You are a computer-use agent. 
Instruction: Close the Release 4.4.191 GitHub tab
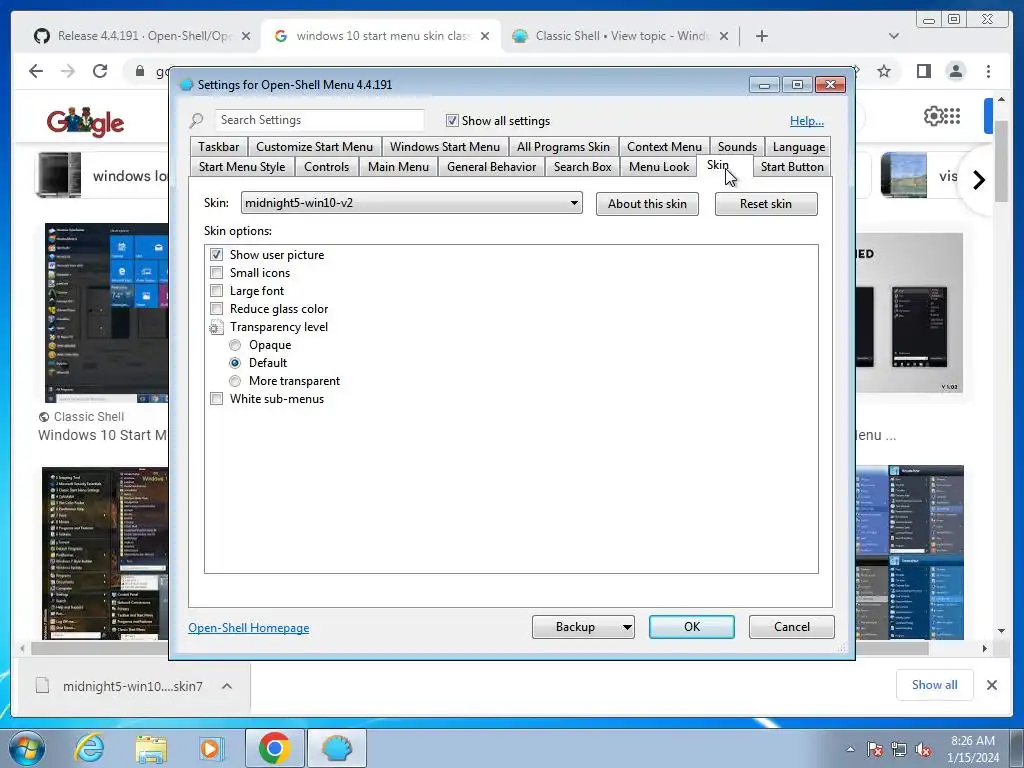coord(246,36)
